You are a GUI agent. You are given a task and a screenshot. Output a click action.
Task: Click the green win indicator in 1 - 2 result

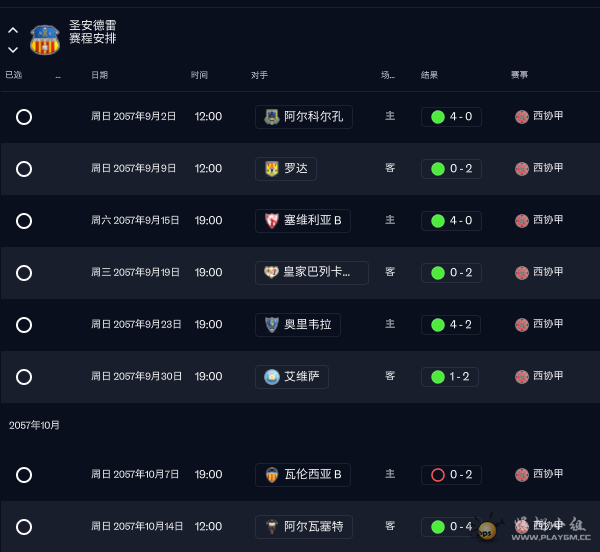[437, 377]
